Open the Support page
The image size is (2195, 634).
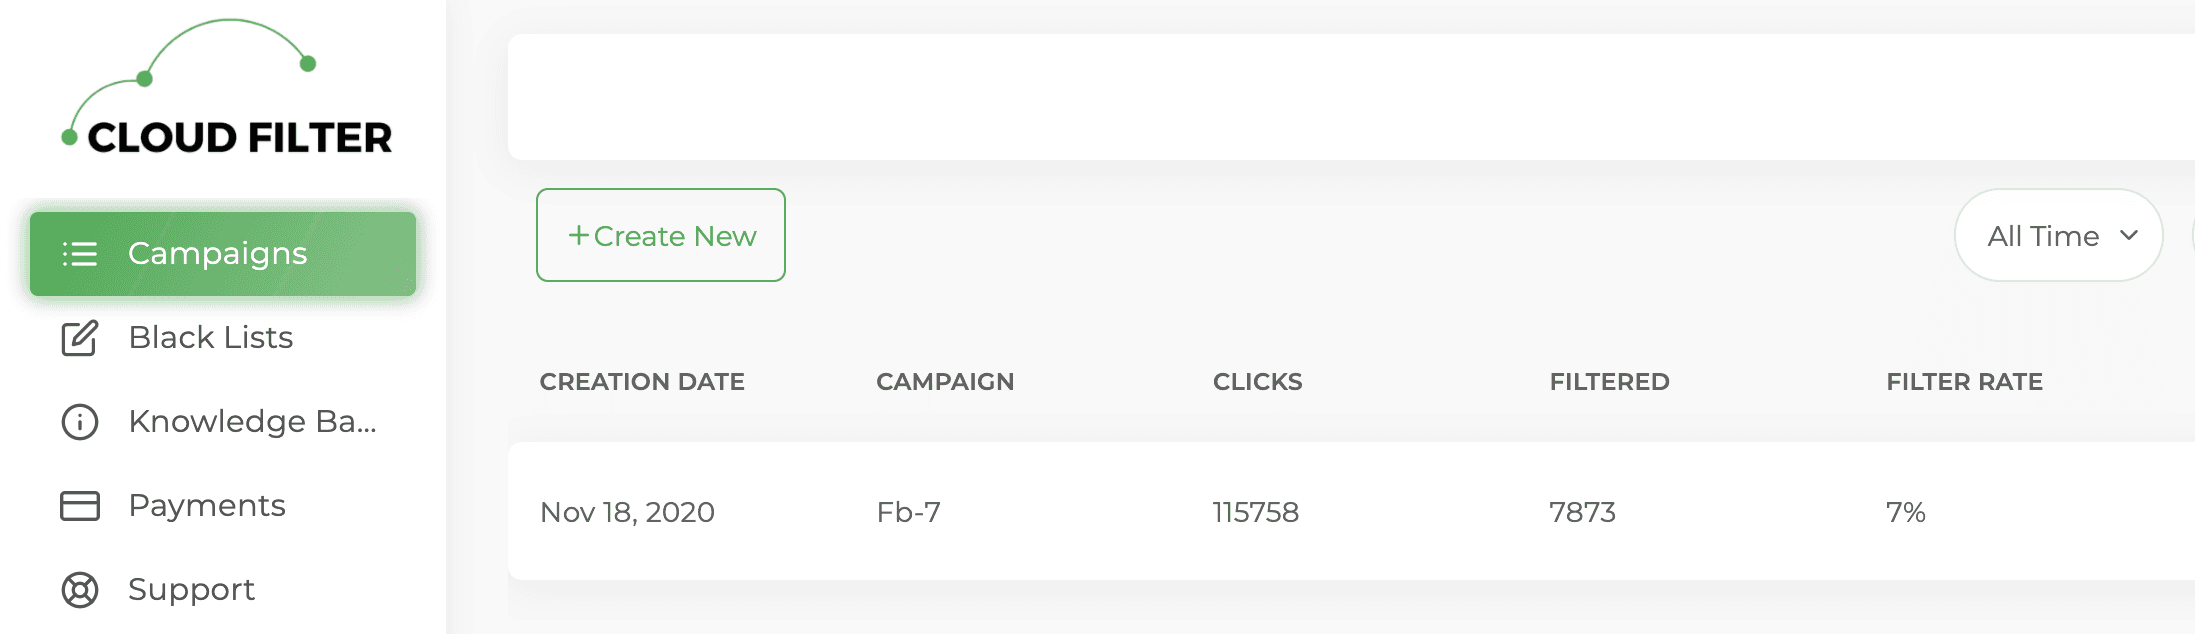192,590
